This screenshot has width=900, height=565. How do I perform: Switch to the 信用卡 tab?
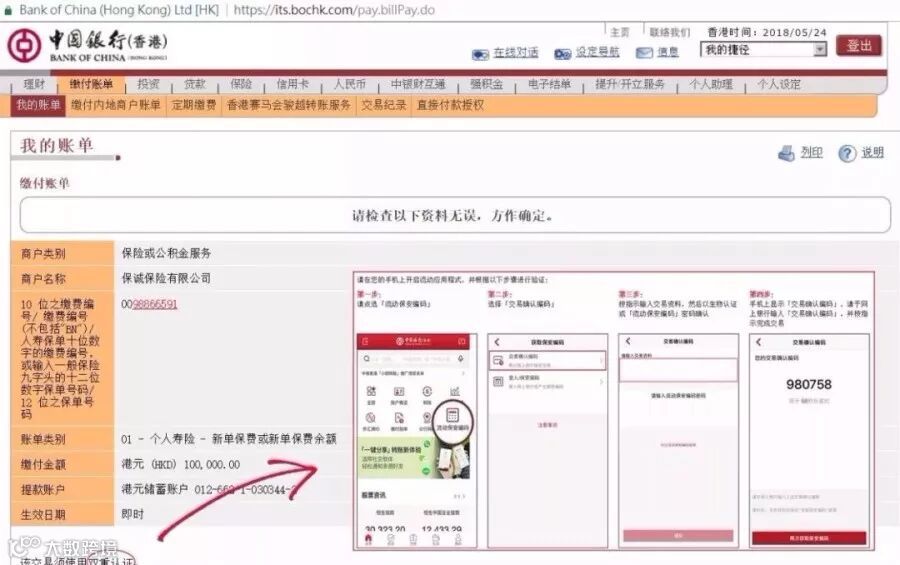293,84
